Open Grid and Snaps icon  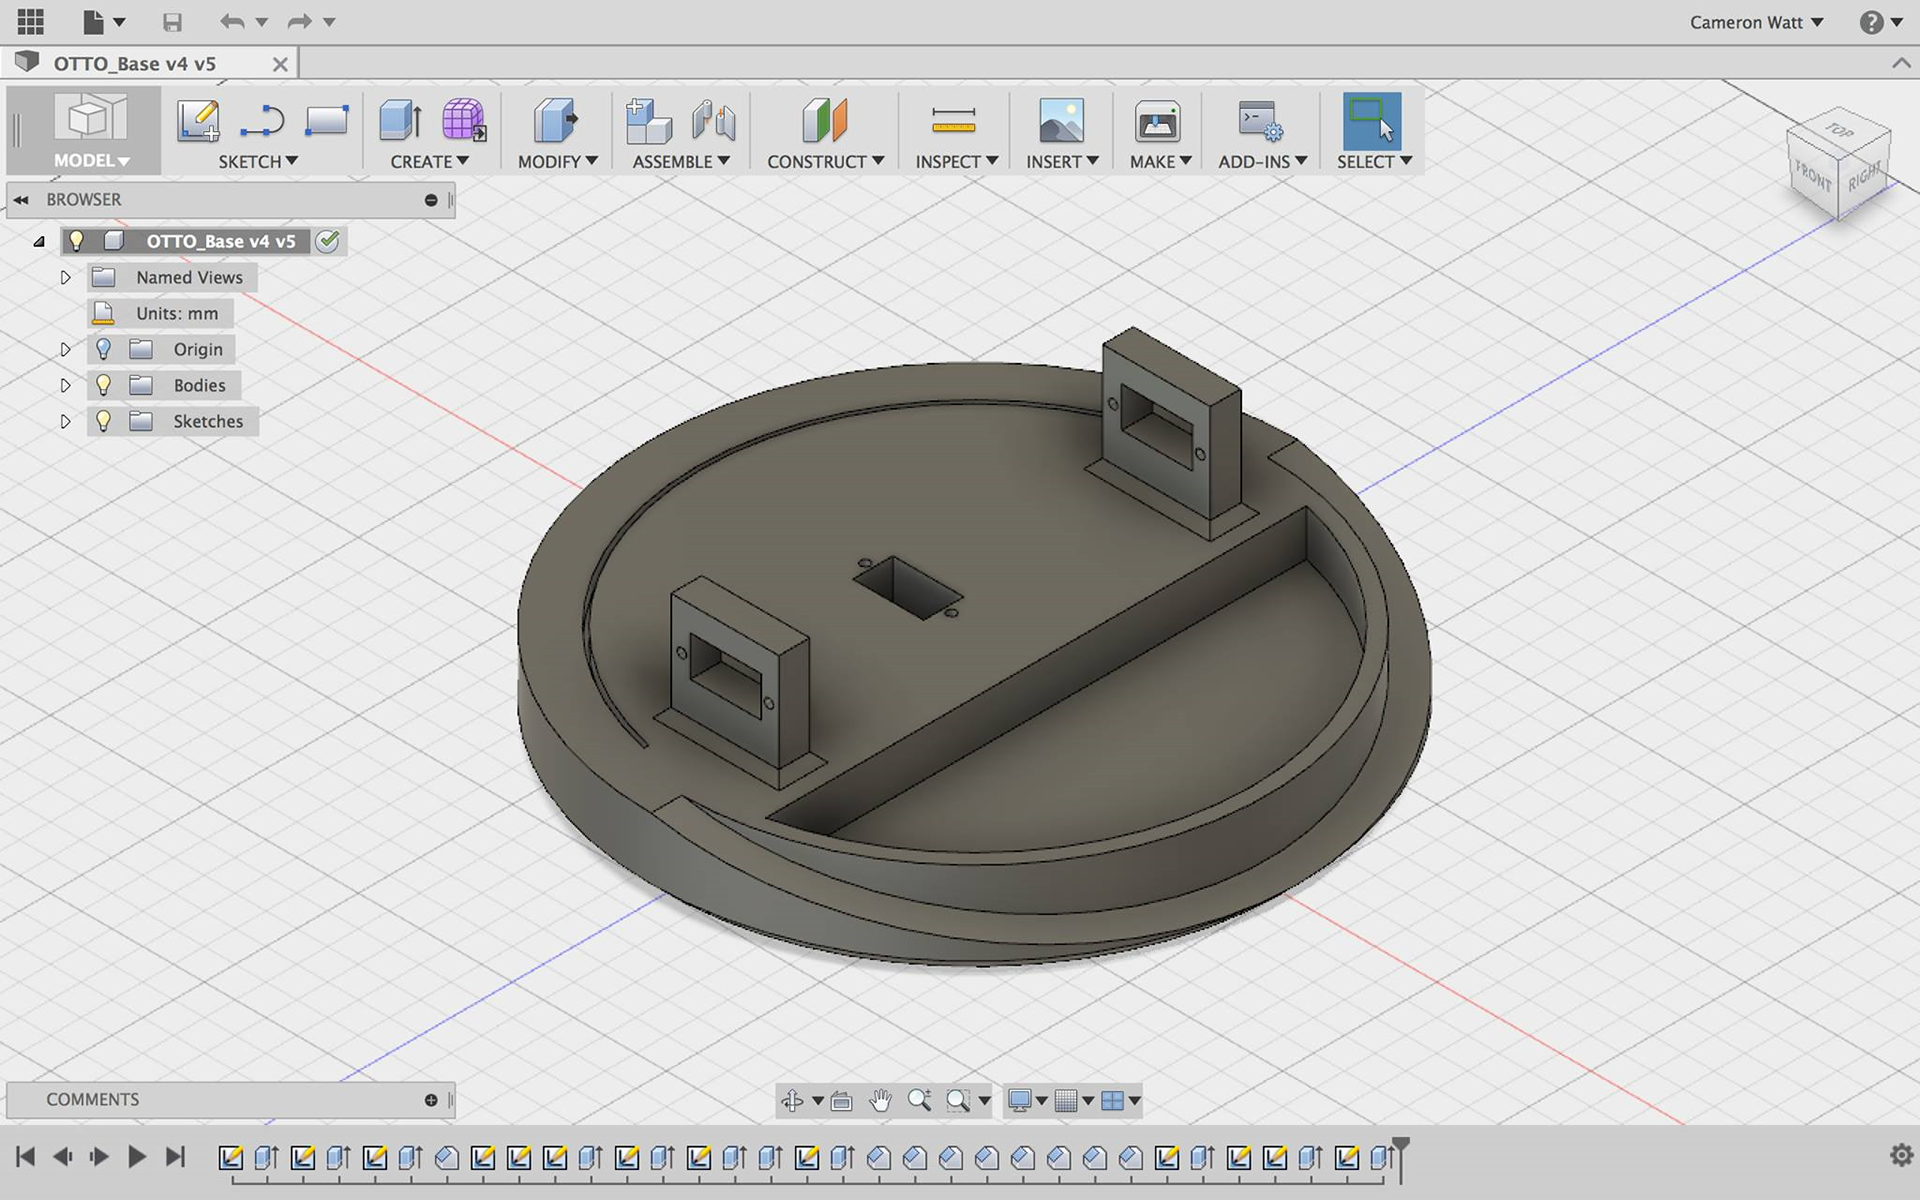[x=1066, y=1101]
